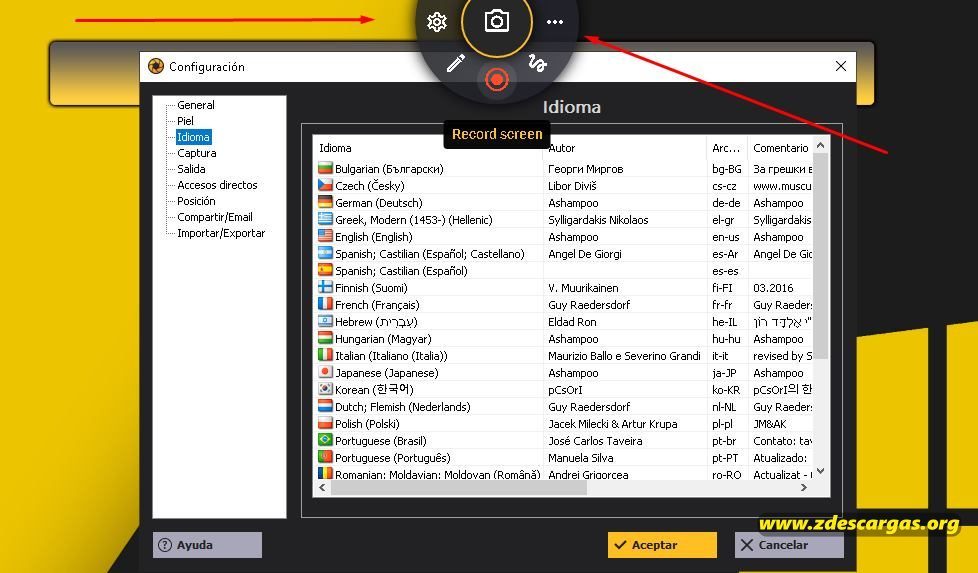Choose the Korean language row
The image size is (978, 573).
tap(564, 390)
